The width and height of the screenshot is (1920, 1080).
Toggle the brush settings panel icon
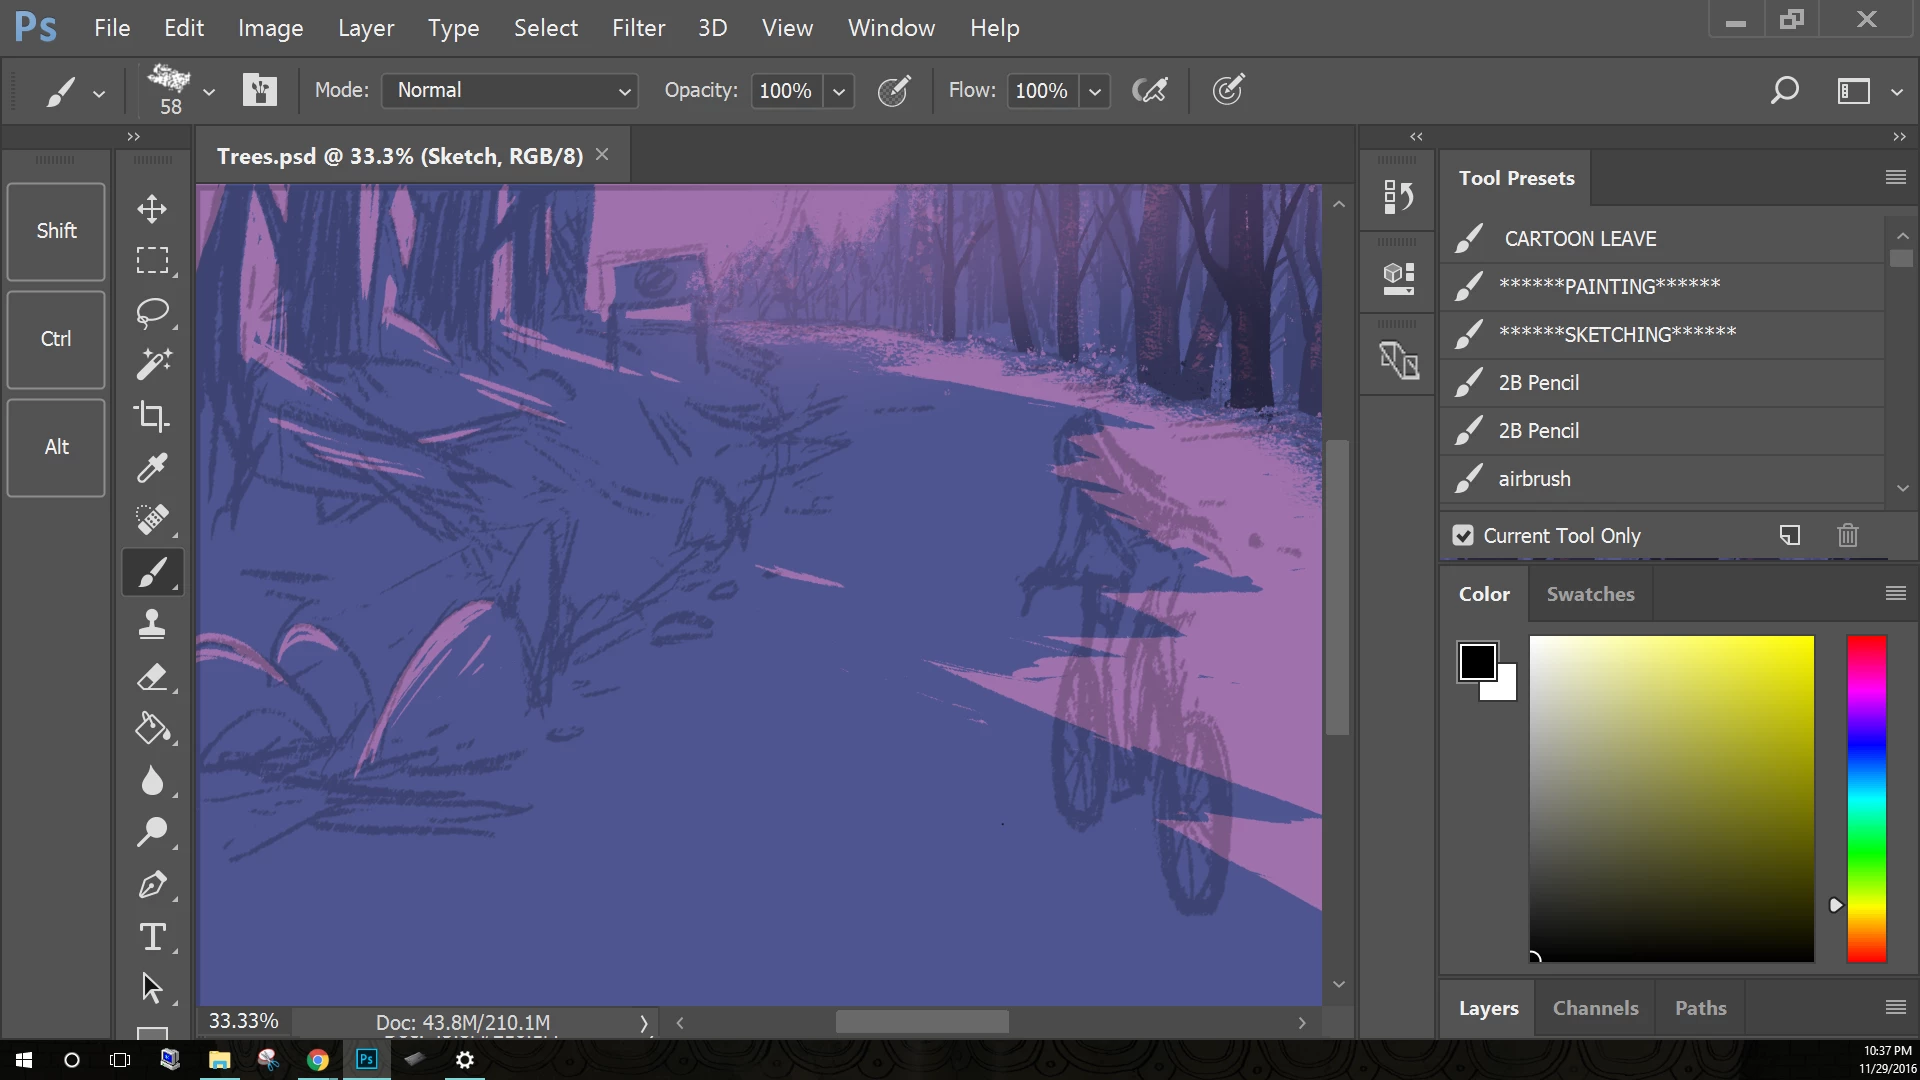(260, 90)
